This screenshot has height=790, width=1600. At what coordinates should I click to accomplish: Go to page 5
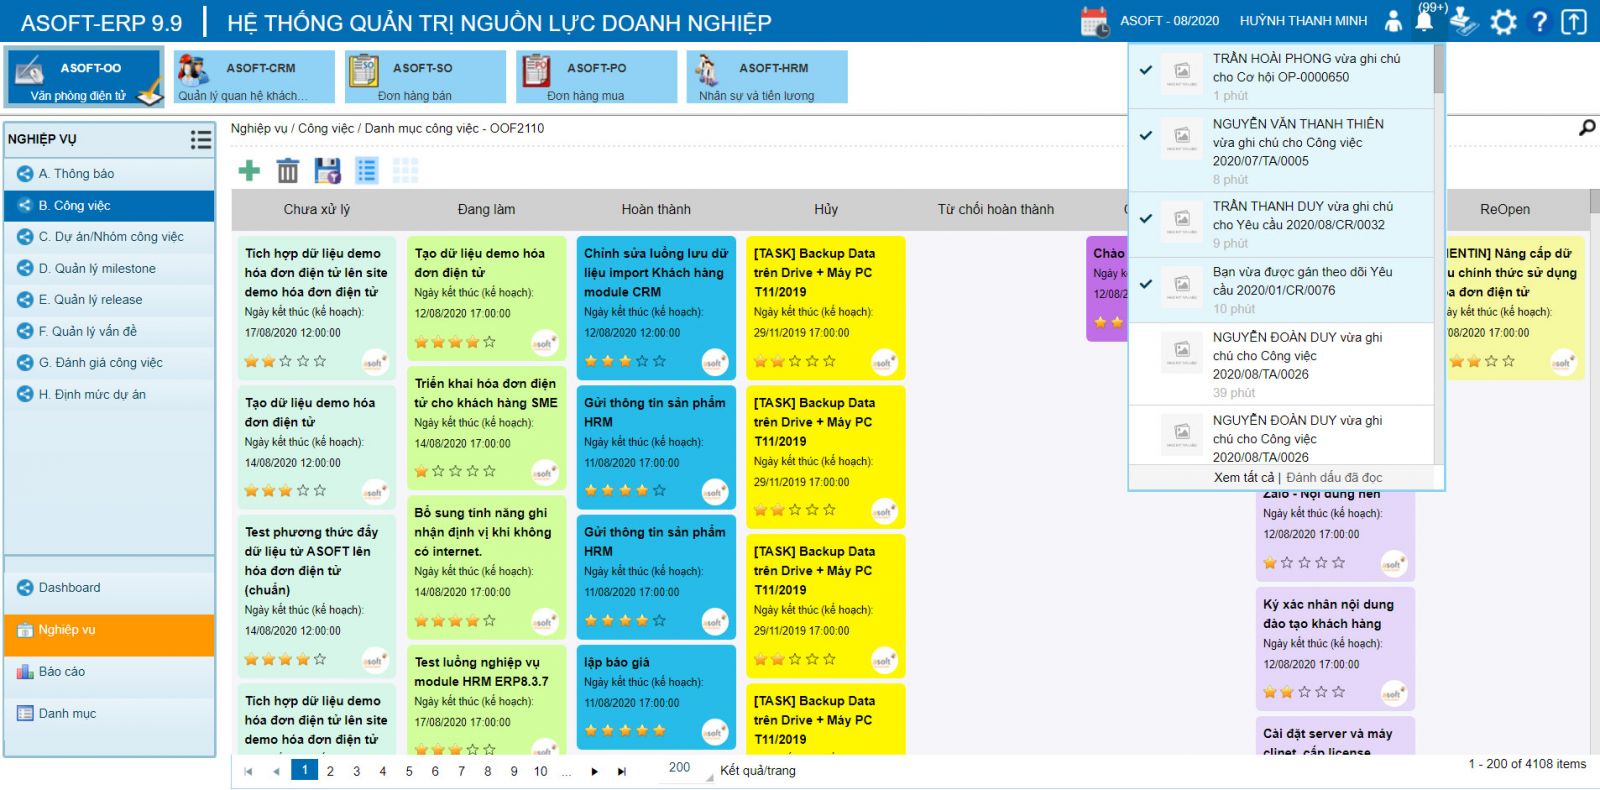tap(409, 771)
